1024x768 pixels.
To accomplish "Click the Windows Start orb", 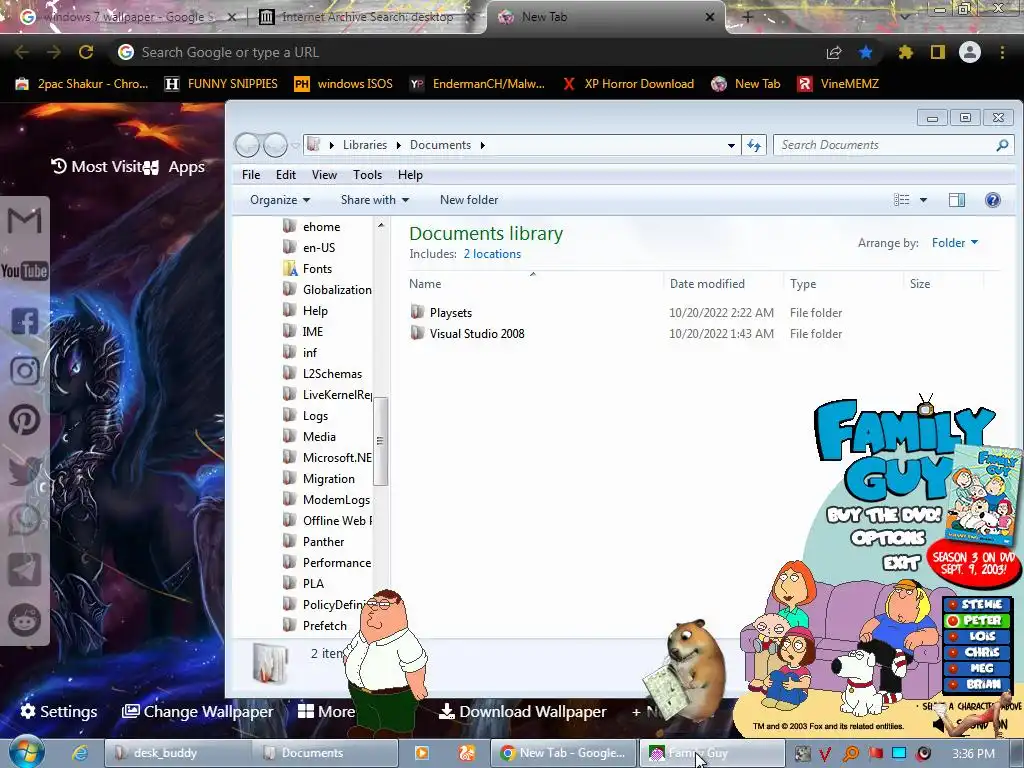I will [27, 752].
